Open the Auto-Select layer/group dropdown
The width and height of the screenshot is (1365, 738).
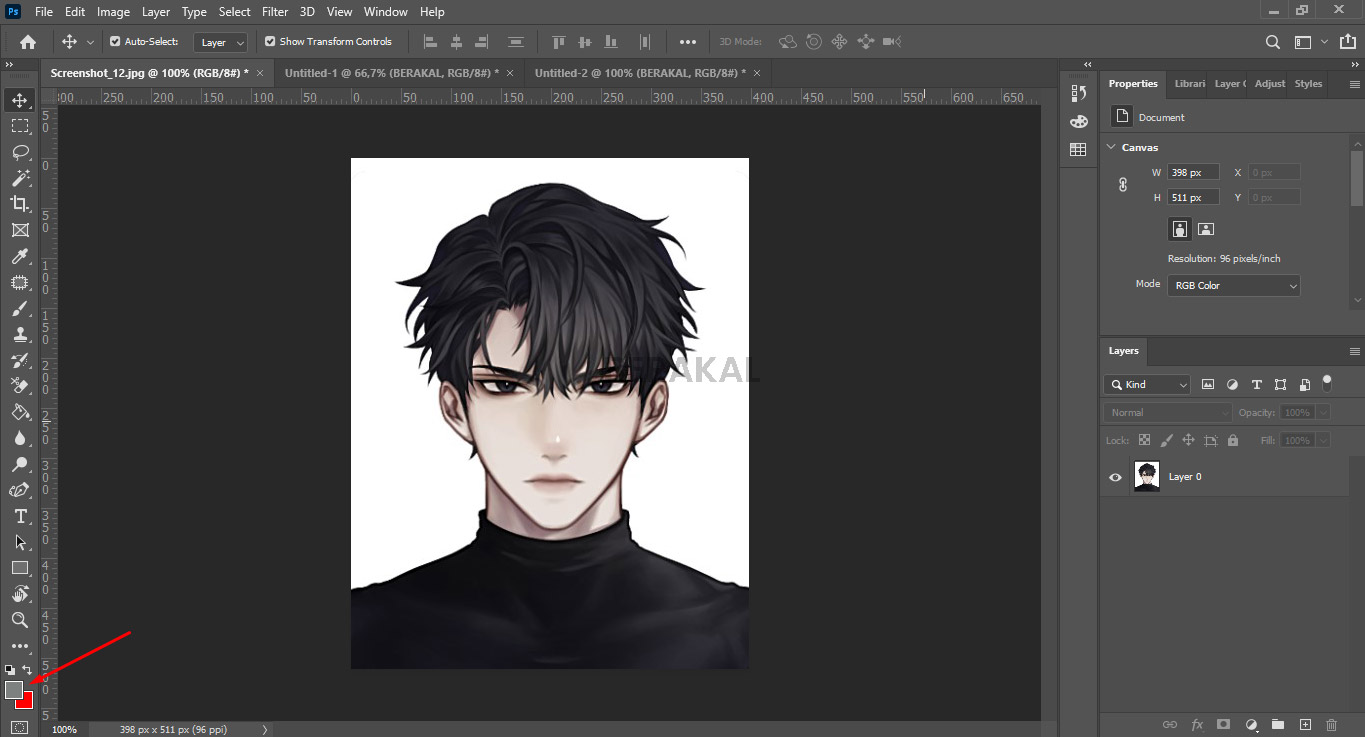[220, 42]
